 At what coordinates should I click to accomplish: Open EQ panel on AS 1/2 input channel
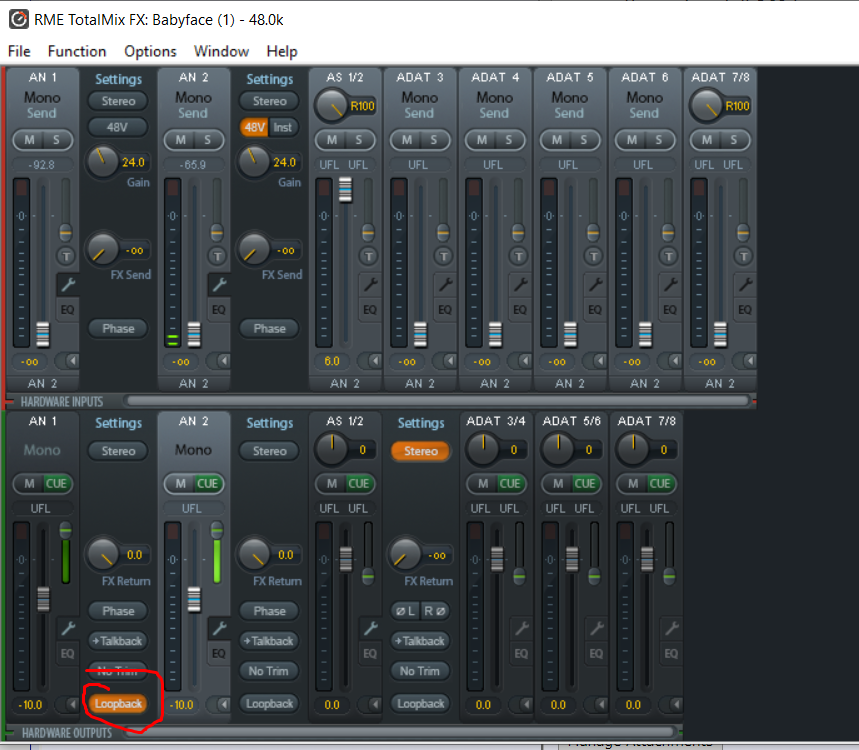(x=370, y=310)
